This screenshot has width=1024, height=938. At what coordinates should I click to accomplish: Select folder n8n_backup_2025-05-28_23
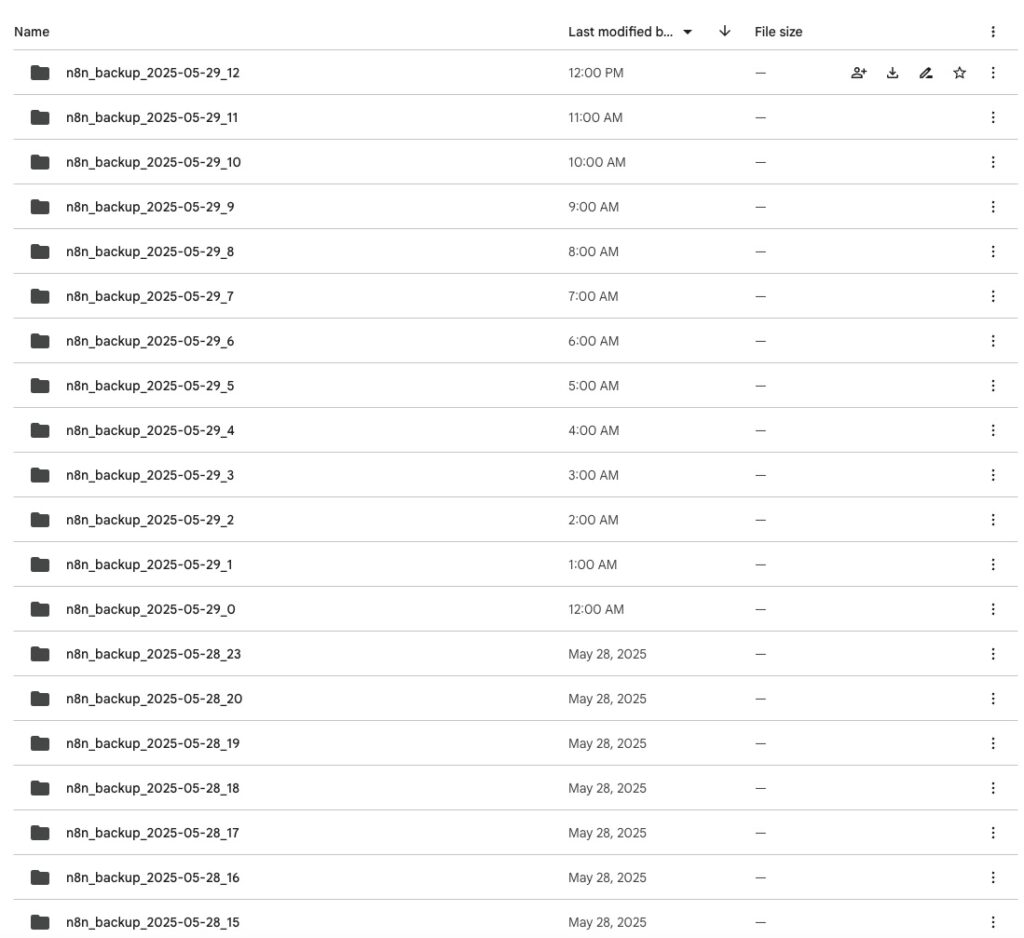515,654
